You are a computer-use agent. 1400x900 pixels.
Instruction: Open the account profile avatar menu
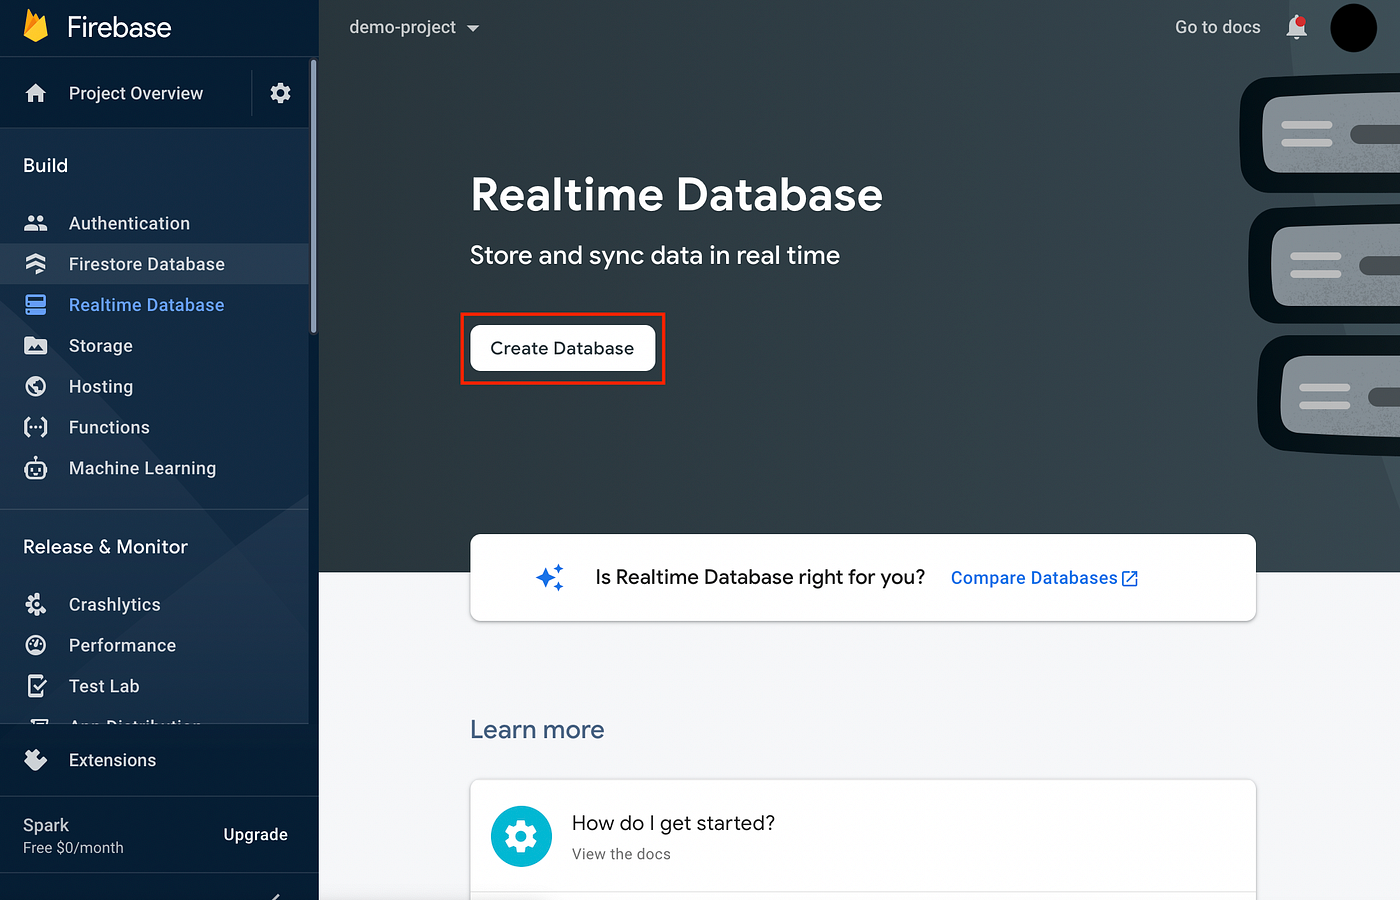tap(1353, 27)
